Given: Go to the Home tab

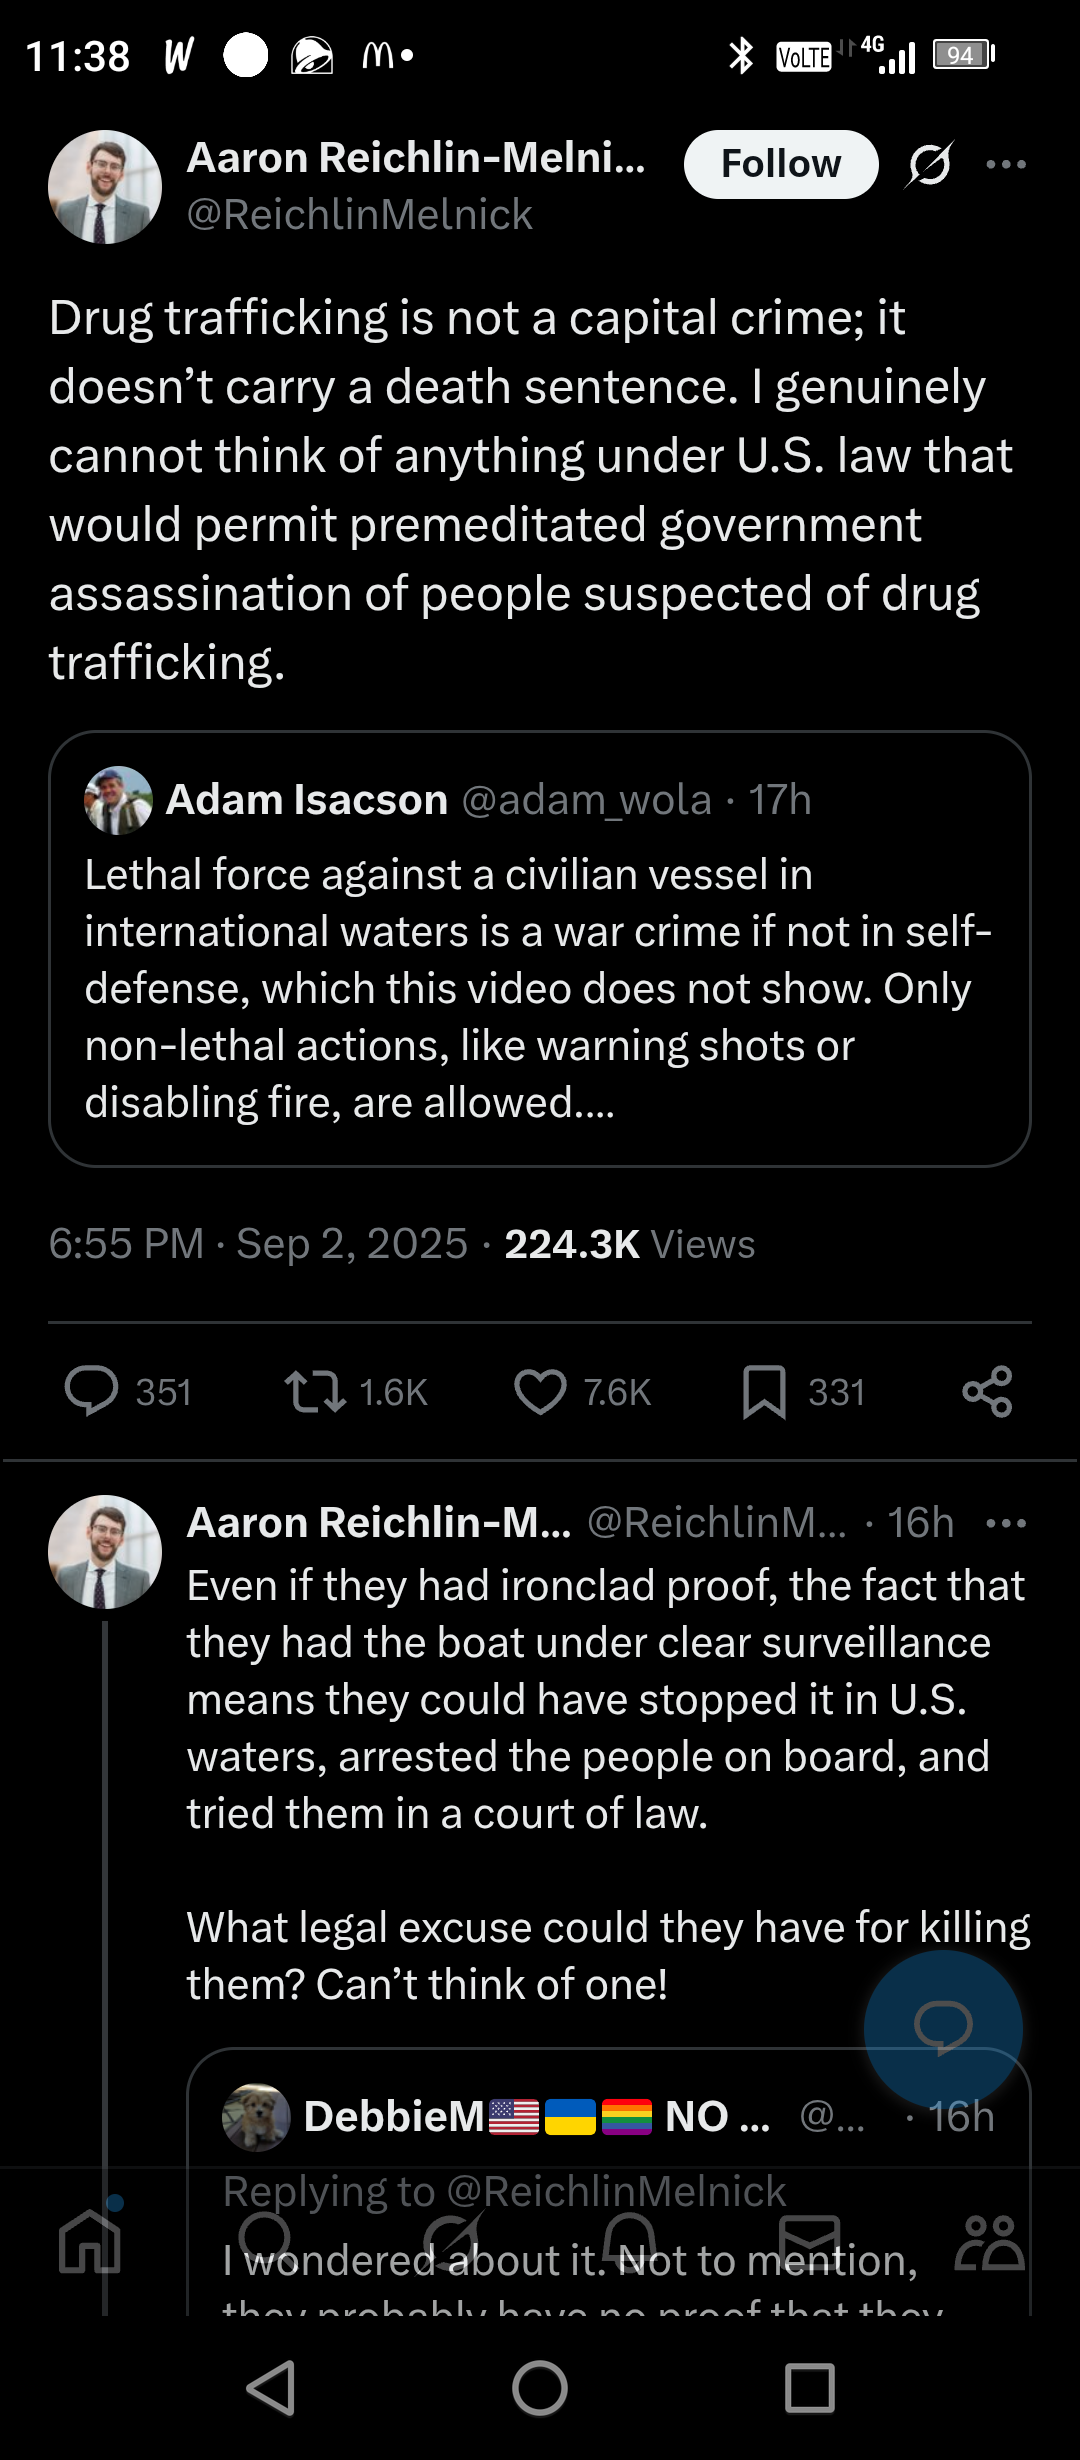Looking at the screenshot, I should pos(90,2242).
